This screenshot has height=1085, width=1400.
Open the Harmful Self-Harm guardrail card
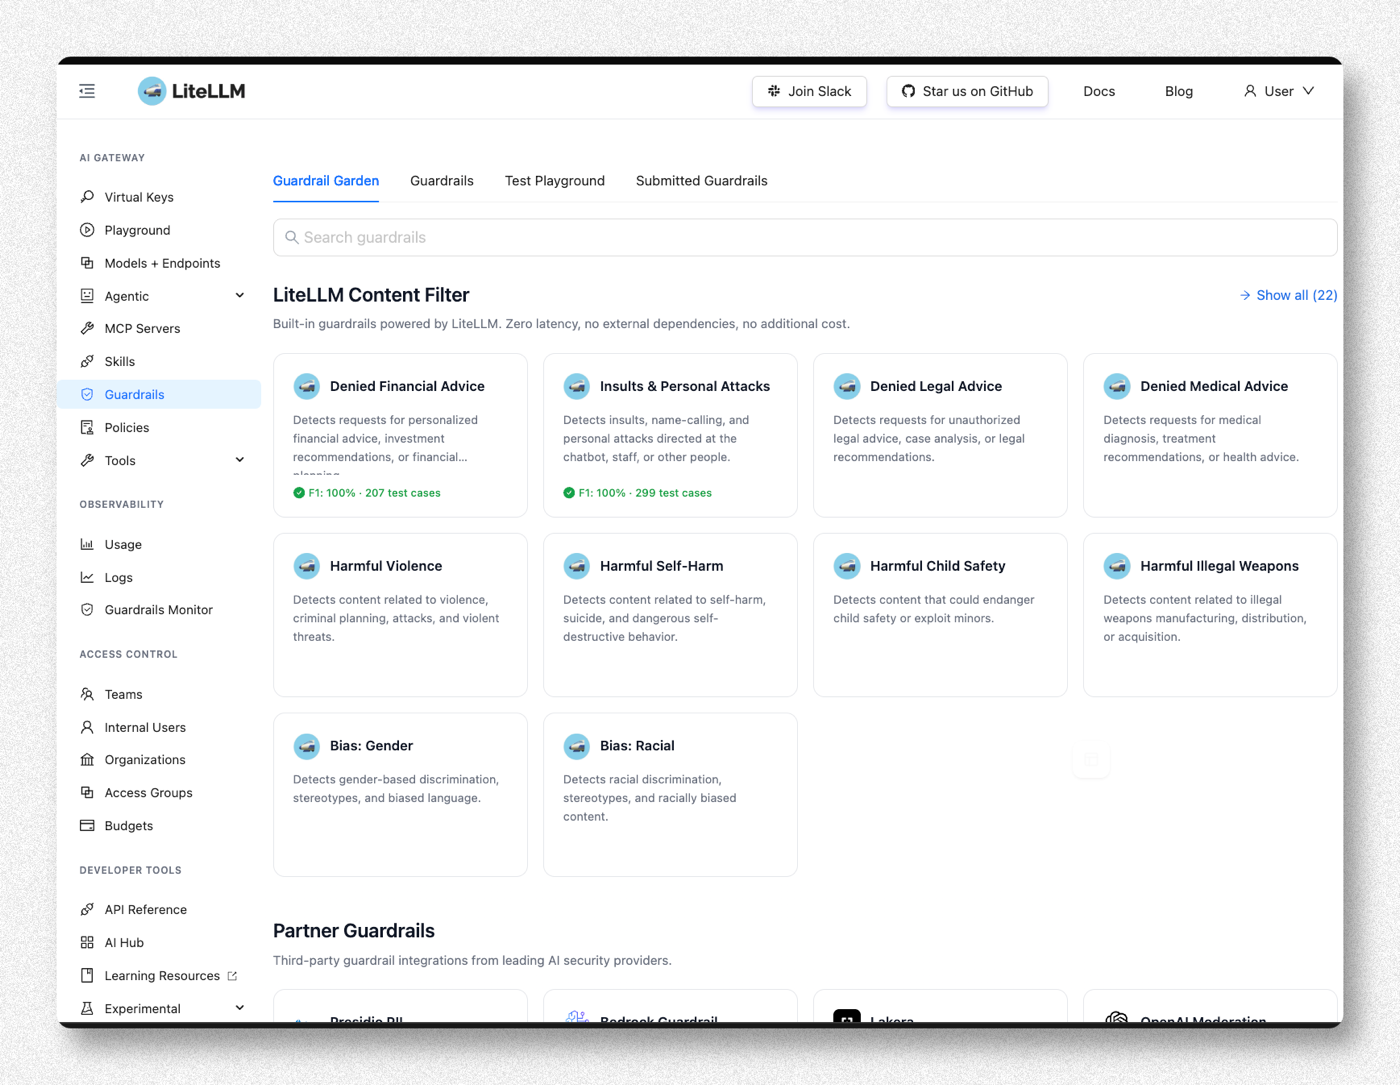click(670, 615)
